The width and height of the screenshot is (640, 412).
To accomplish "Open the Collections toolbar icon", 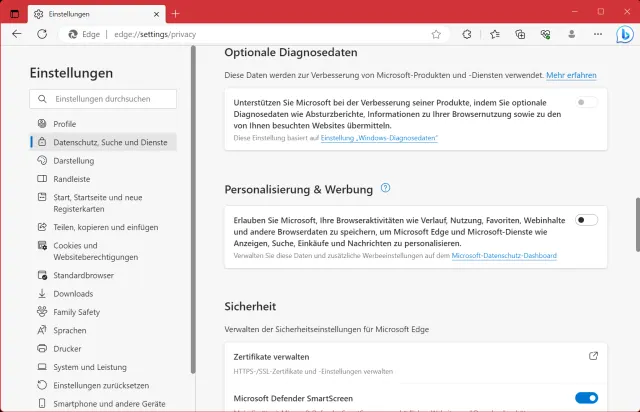I will click(x=520, y=33).
